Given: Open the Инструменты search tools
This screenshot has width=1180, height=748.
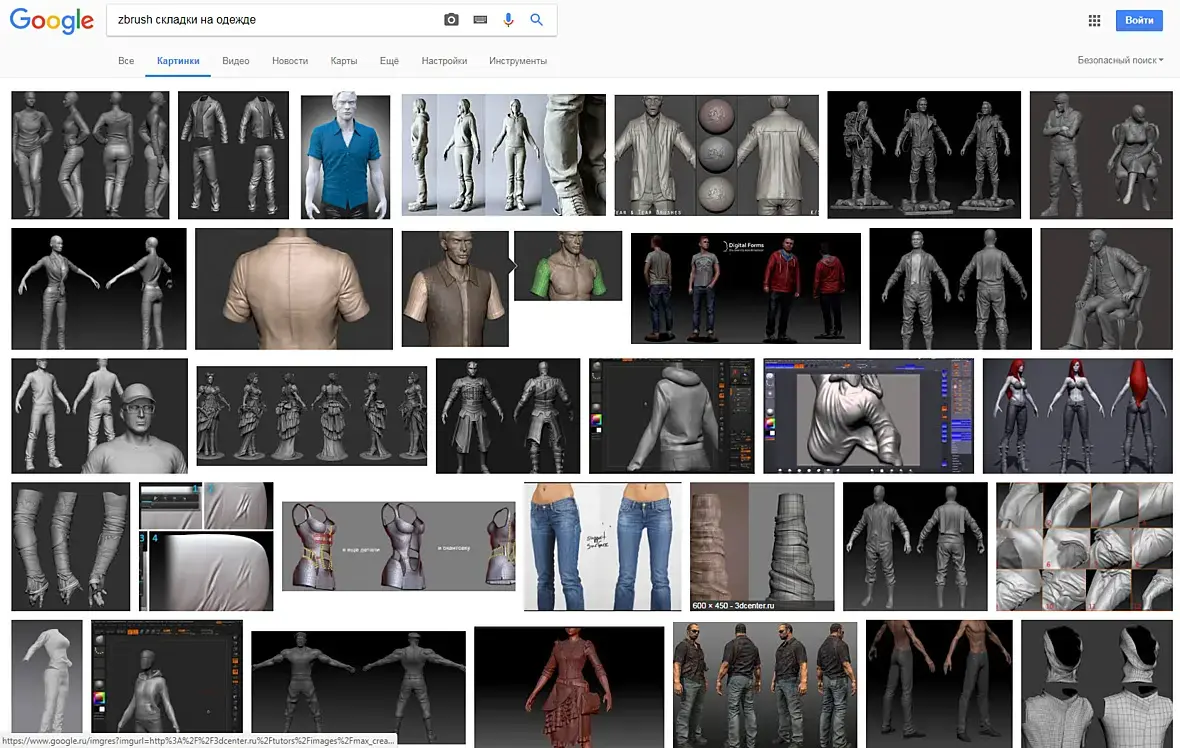Looking at the screenshot, I should click(x=518, y=61).
